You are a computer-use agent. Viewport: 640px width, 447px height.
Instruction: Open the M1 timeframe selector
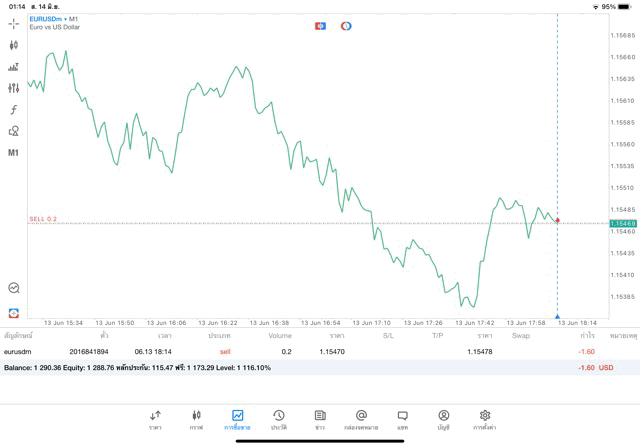click(14, 153)
